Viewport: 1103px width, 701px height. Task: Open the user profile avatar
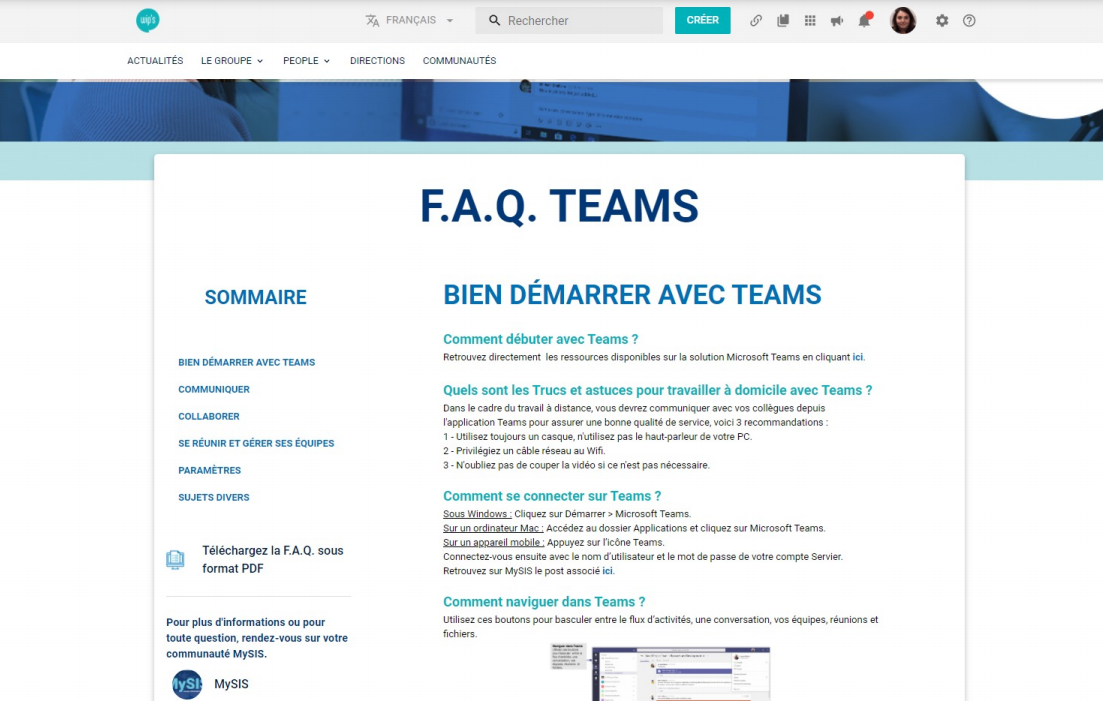coord(903,20)
